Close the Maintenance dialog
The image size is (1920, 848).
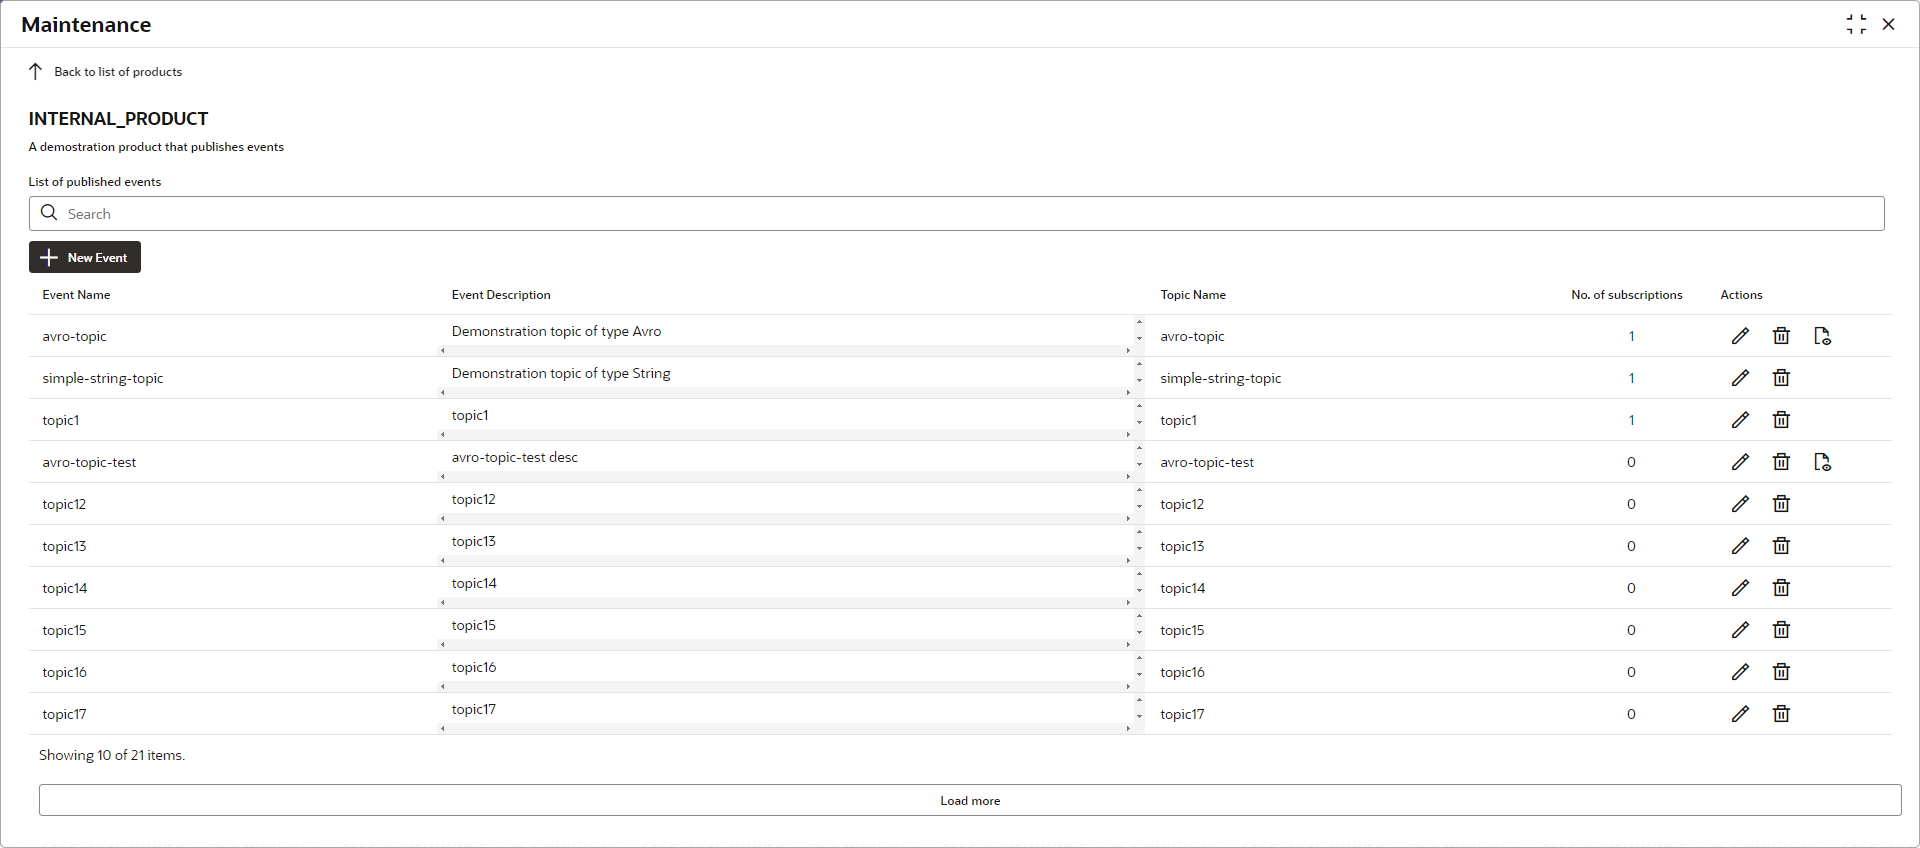1888,24
